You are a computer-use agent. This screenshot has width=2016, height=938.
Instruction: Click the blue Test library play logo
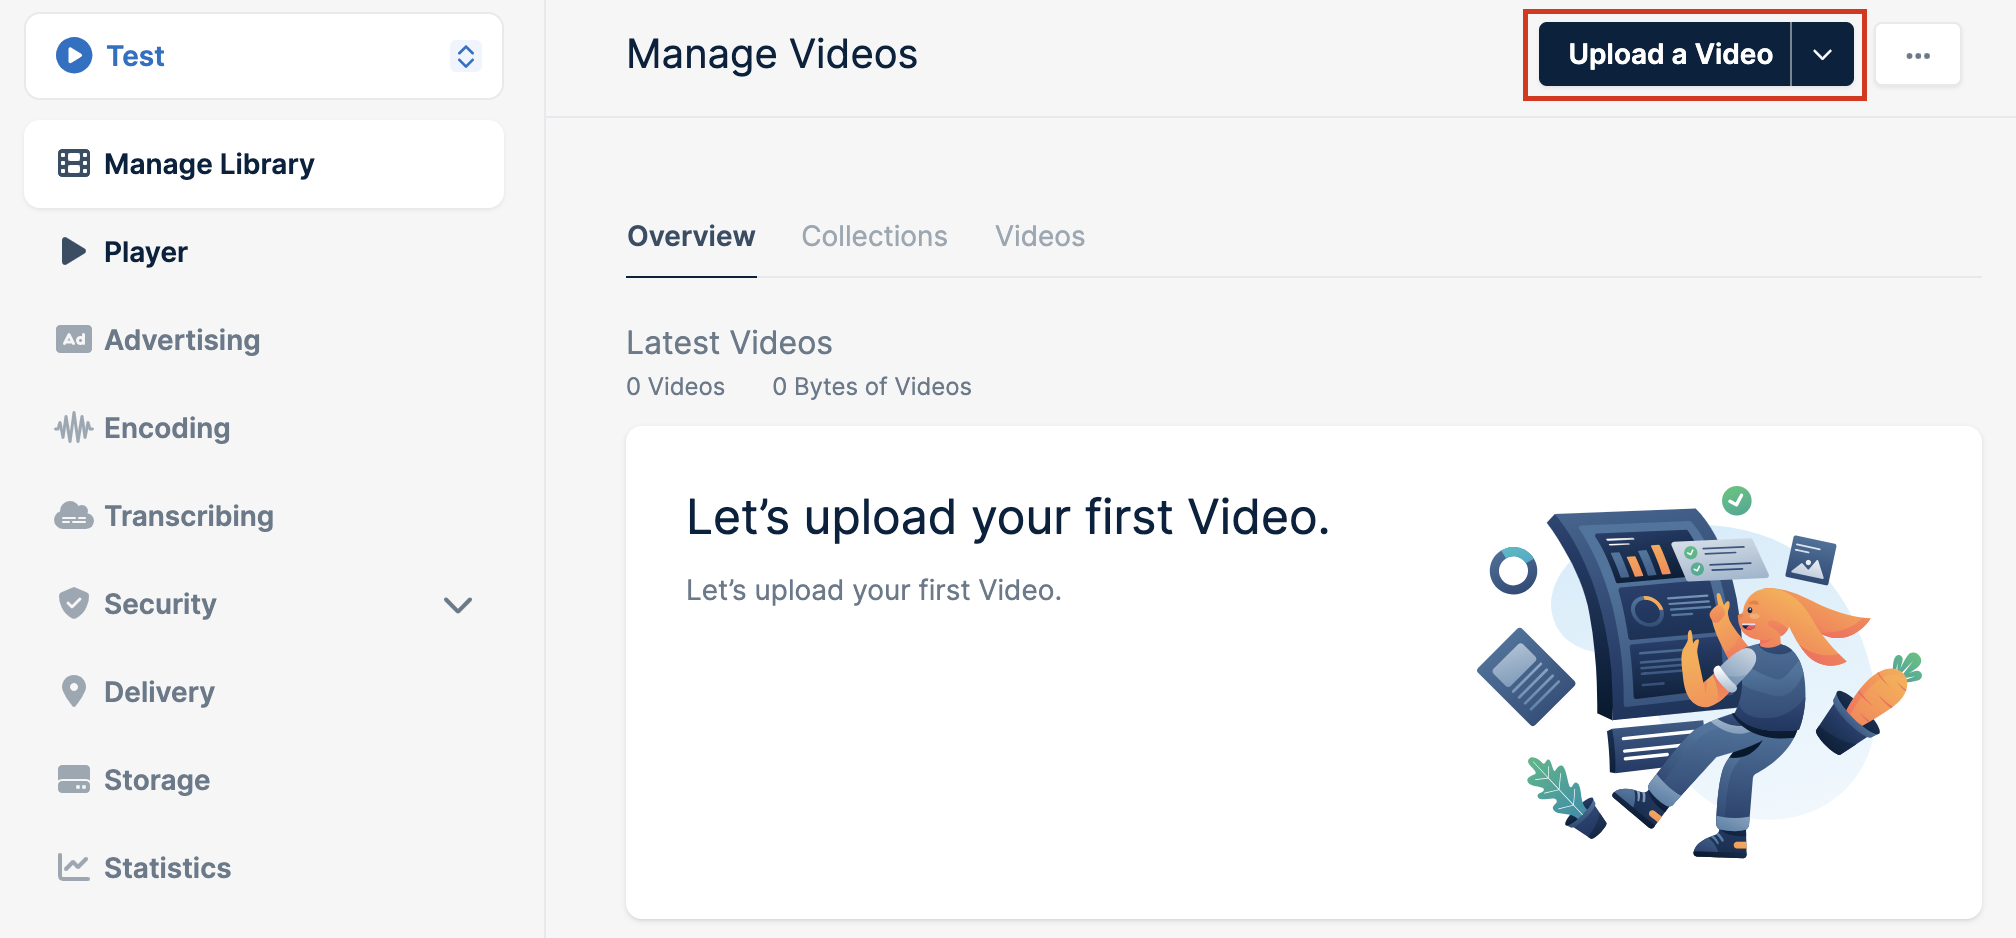[74, 55]
